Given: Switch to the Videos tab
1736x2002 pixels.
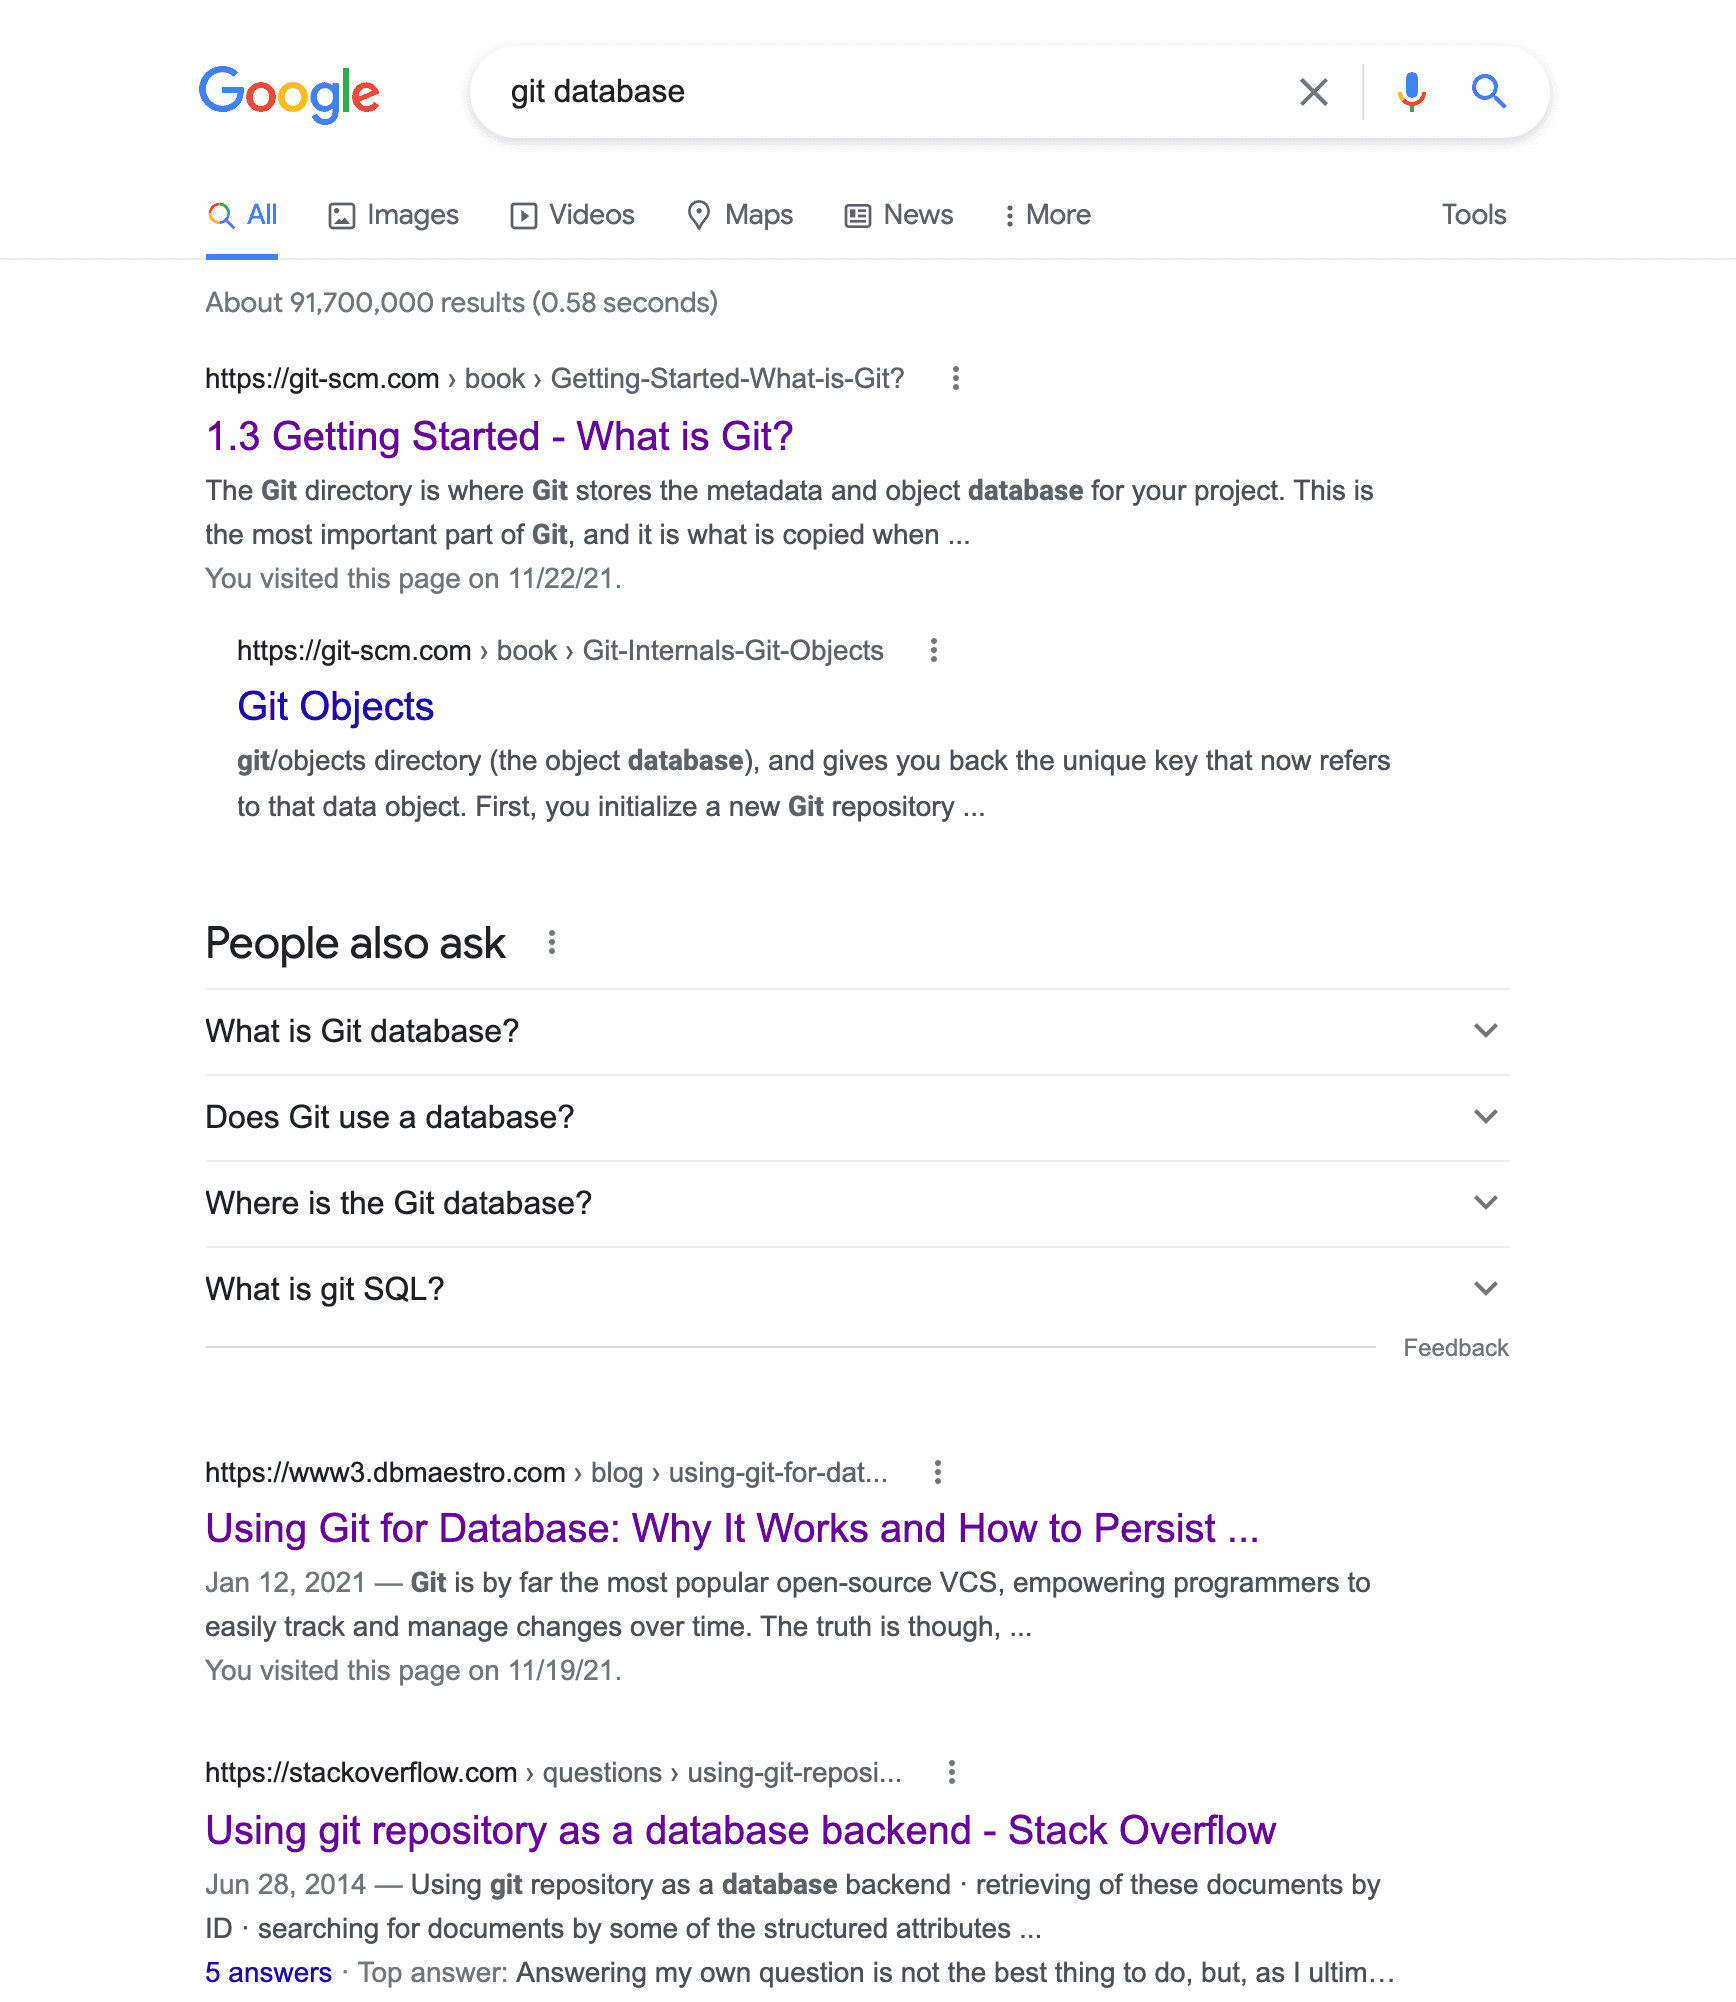Looking at the screenshot, I should click(x=572, y=215).
